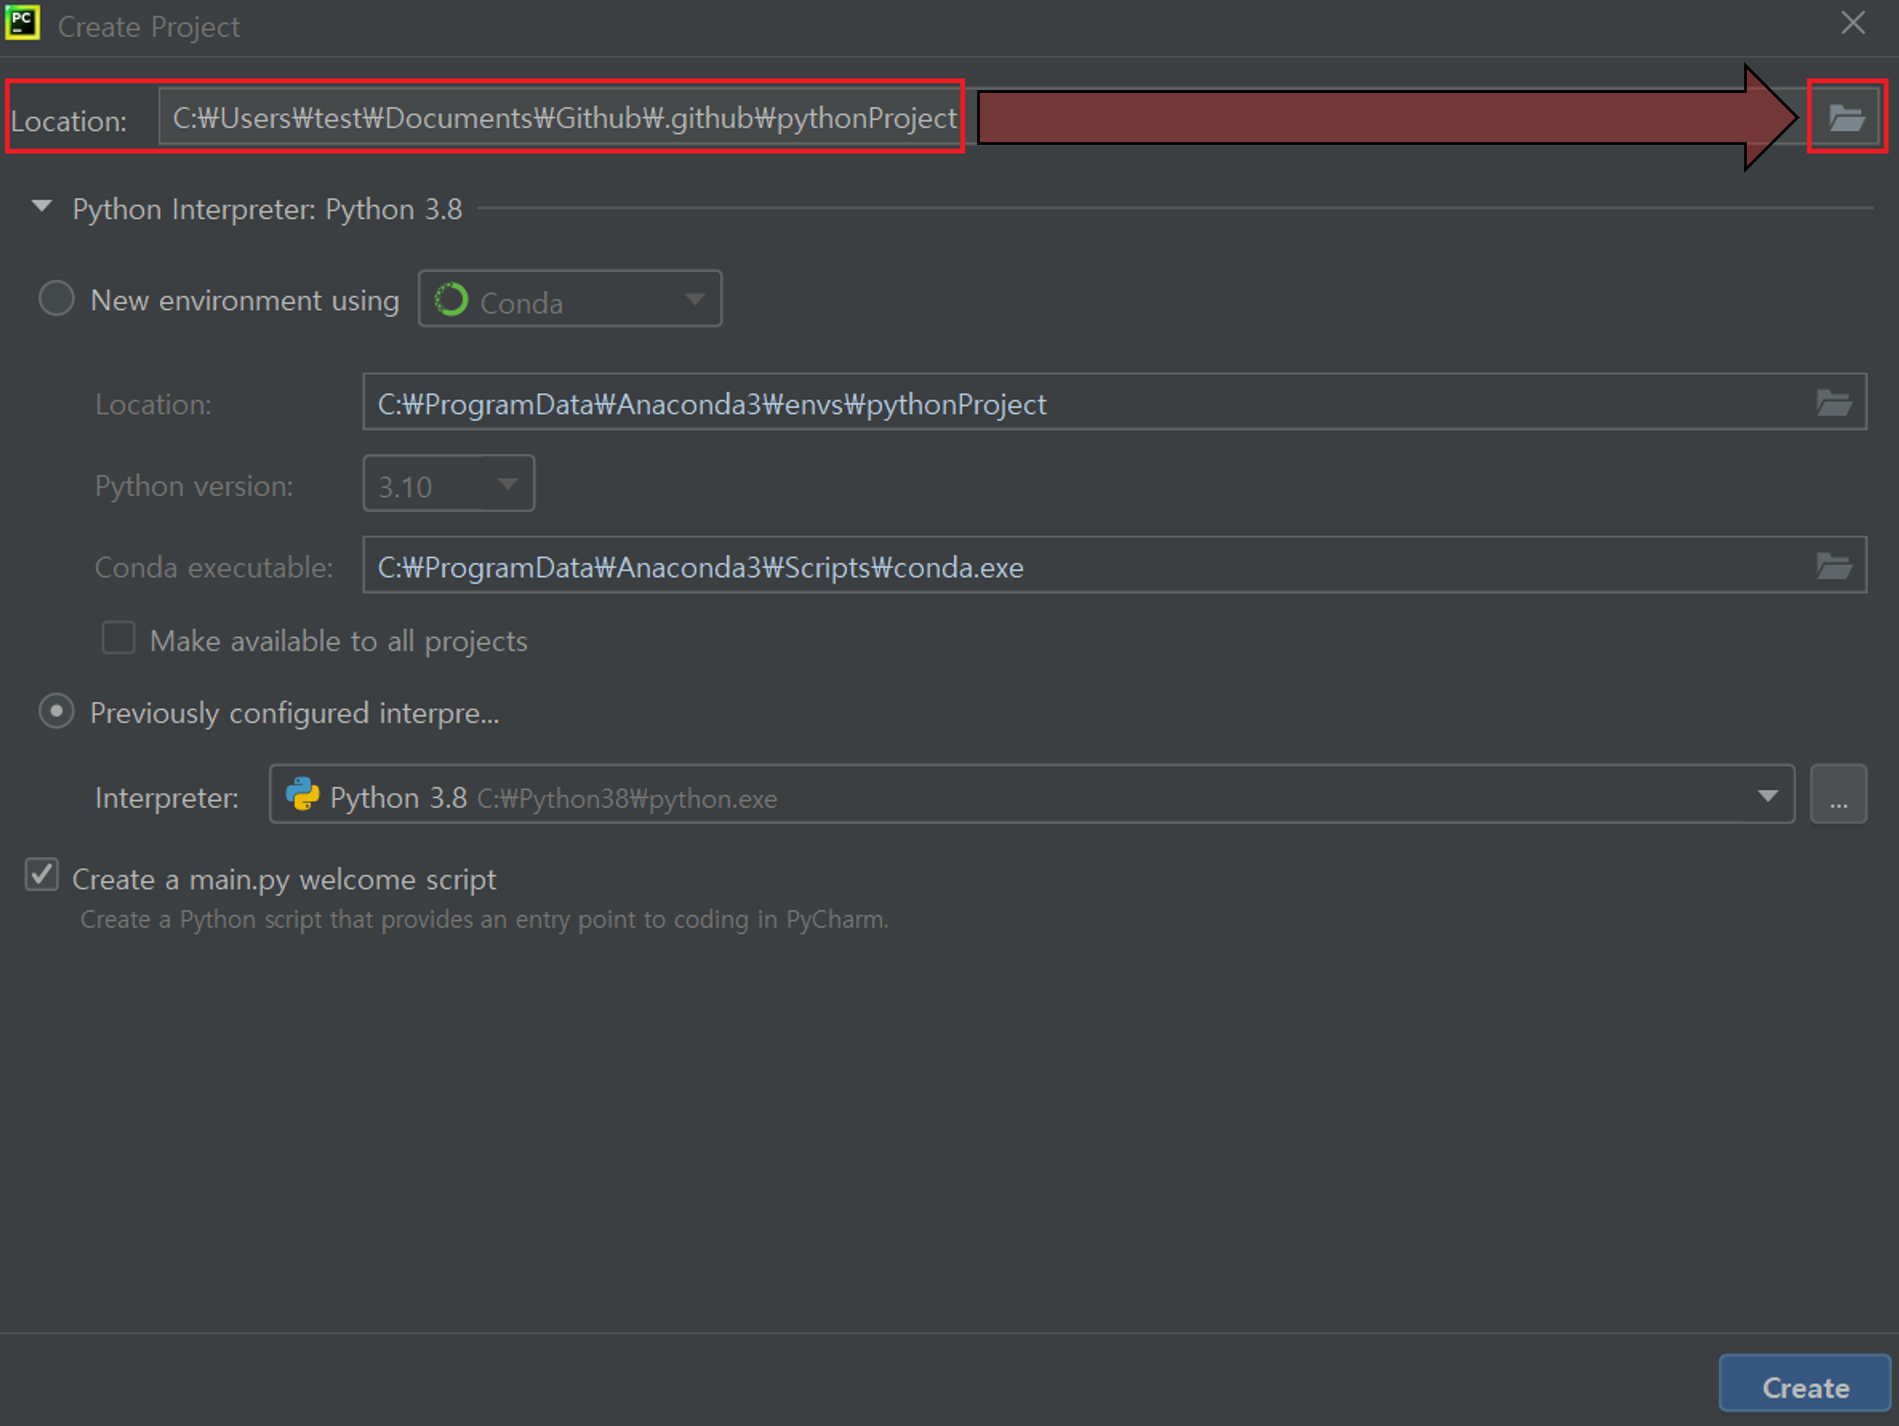The image size is (1899, 1426).
Task: Open folder browser for project Location
Action: pyautogui.click(x=1846, y=118)
